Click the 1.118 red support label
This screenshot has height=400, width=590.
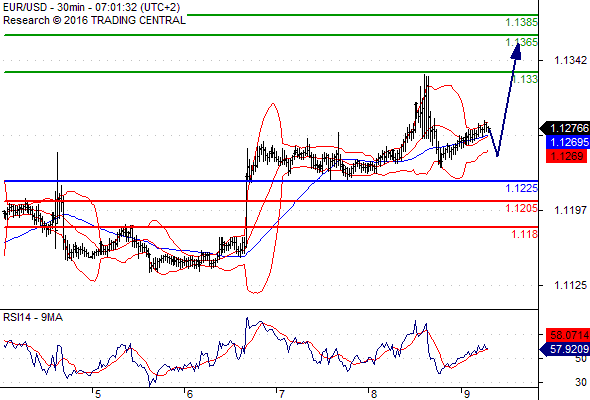point(524,234)
